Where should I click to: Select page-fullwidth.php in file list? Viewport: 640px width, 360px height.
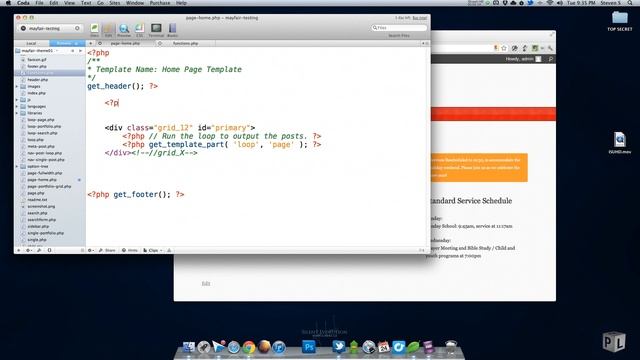44,173
